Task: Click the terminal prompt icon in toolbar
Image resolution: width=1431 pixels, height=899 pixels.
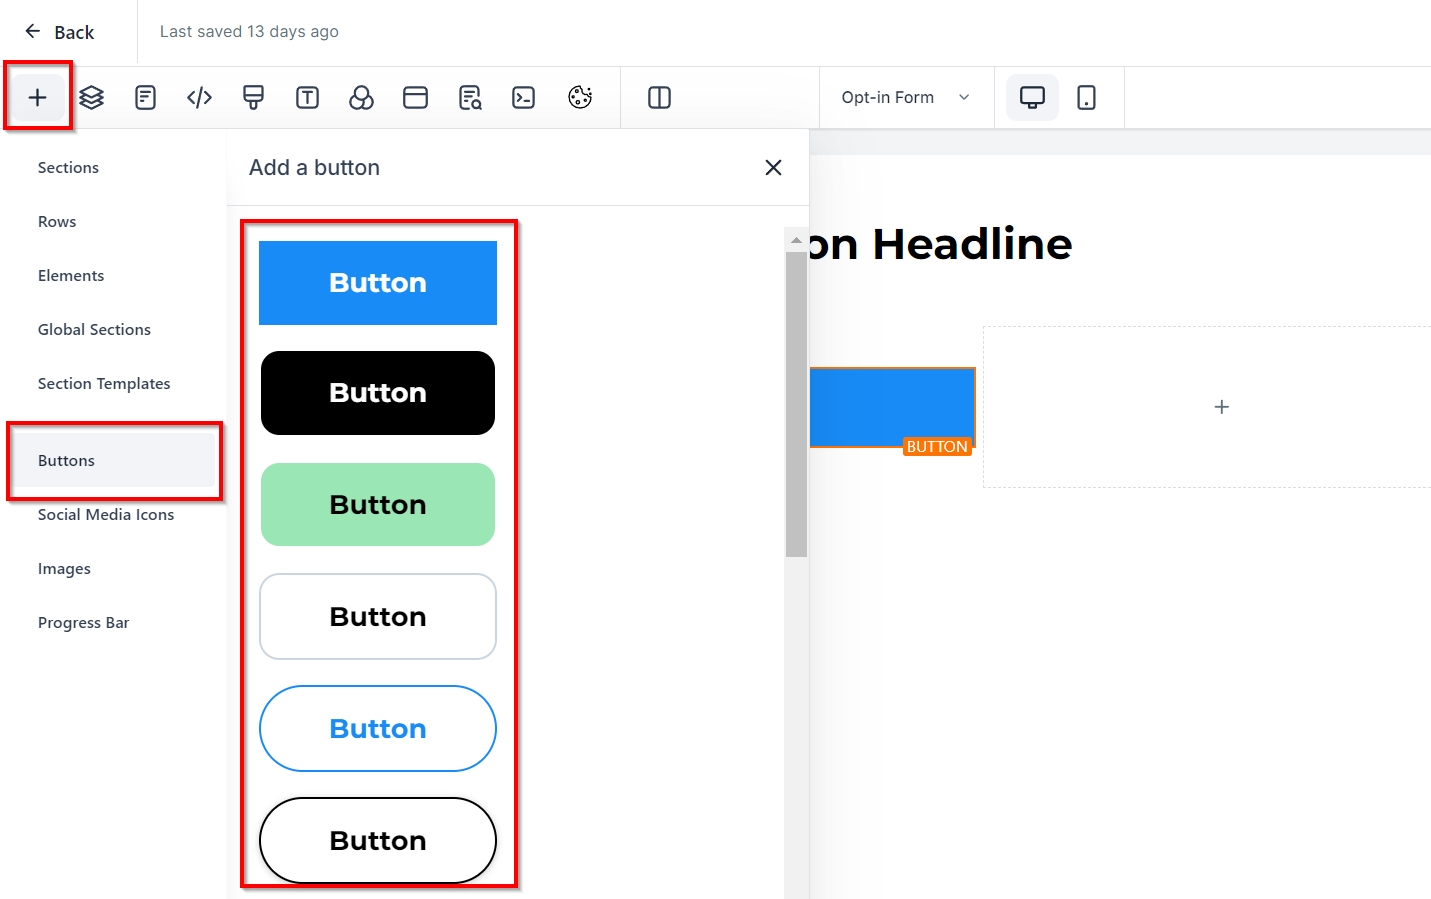Action: pyautogui.click(x=524, y=97)
